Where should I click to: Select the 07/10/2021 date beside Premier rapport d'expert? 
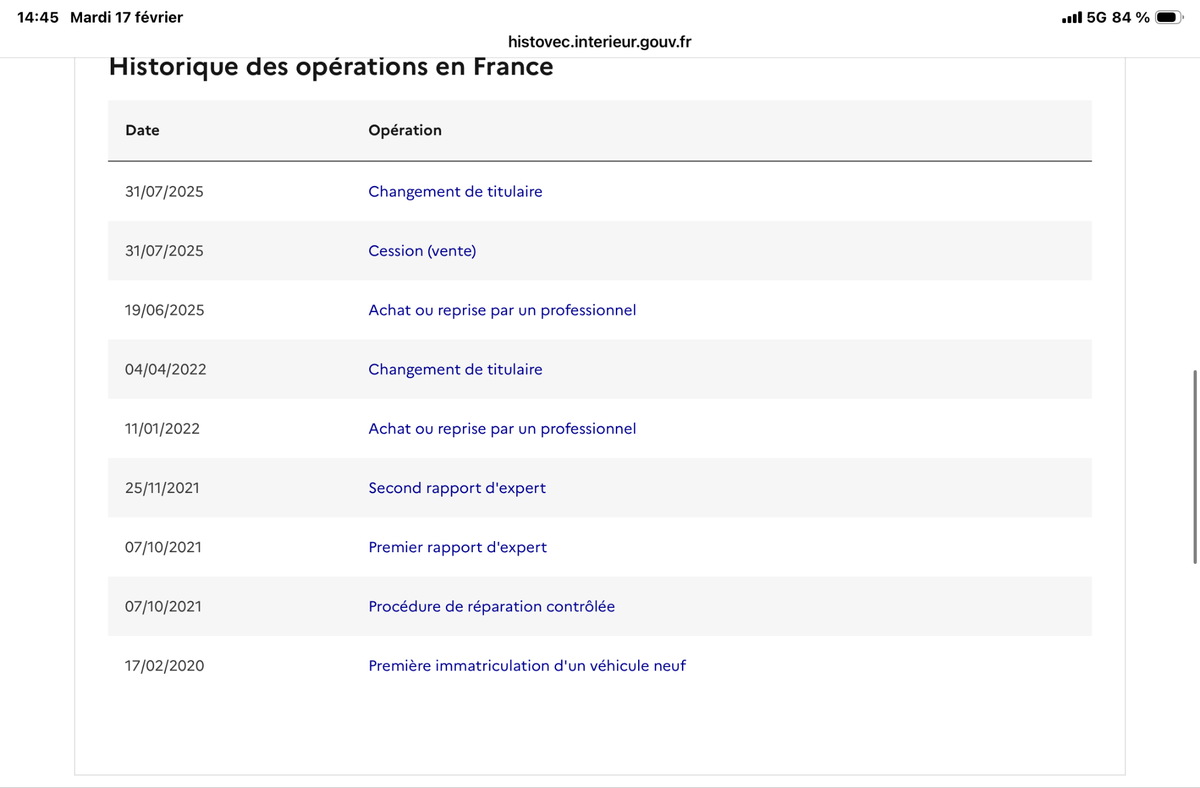click(163, 547)
